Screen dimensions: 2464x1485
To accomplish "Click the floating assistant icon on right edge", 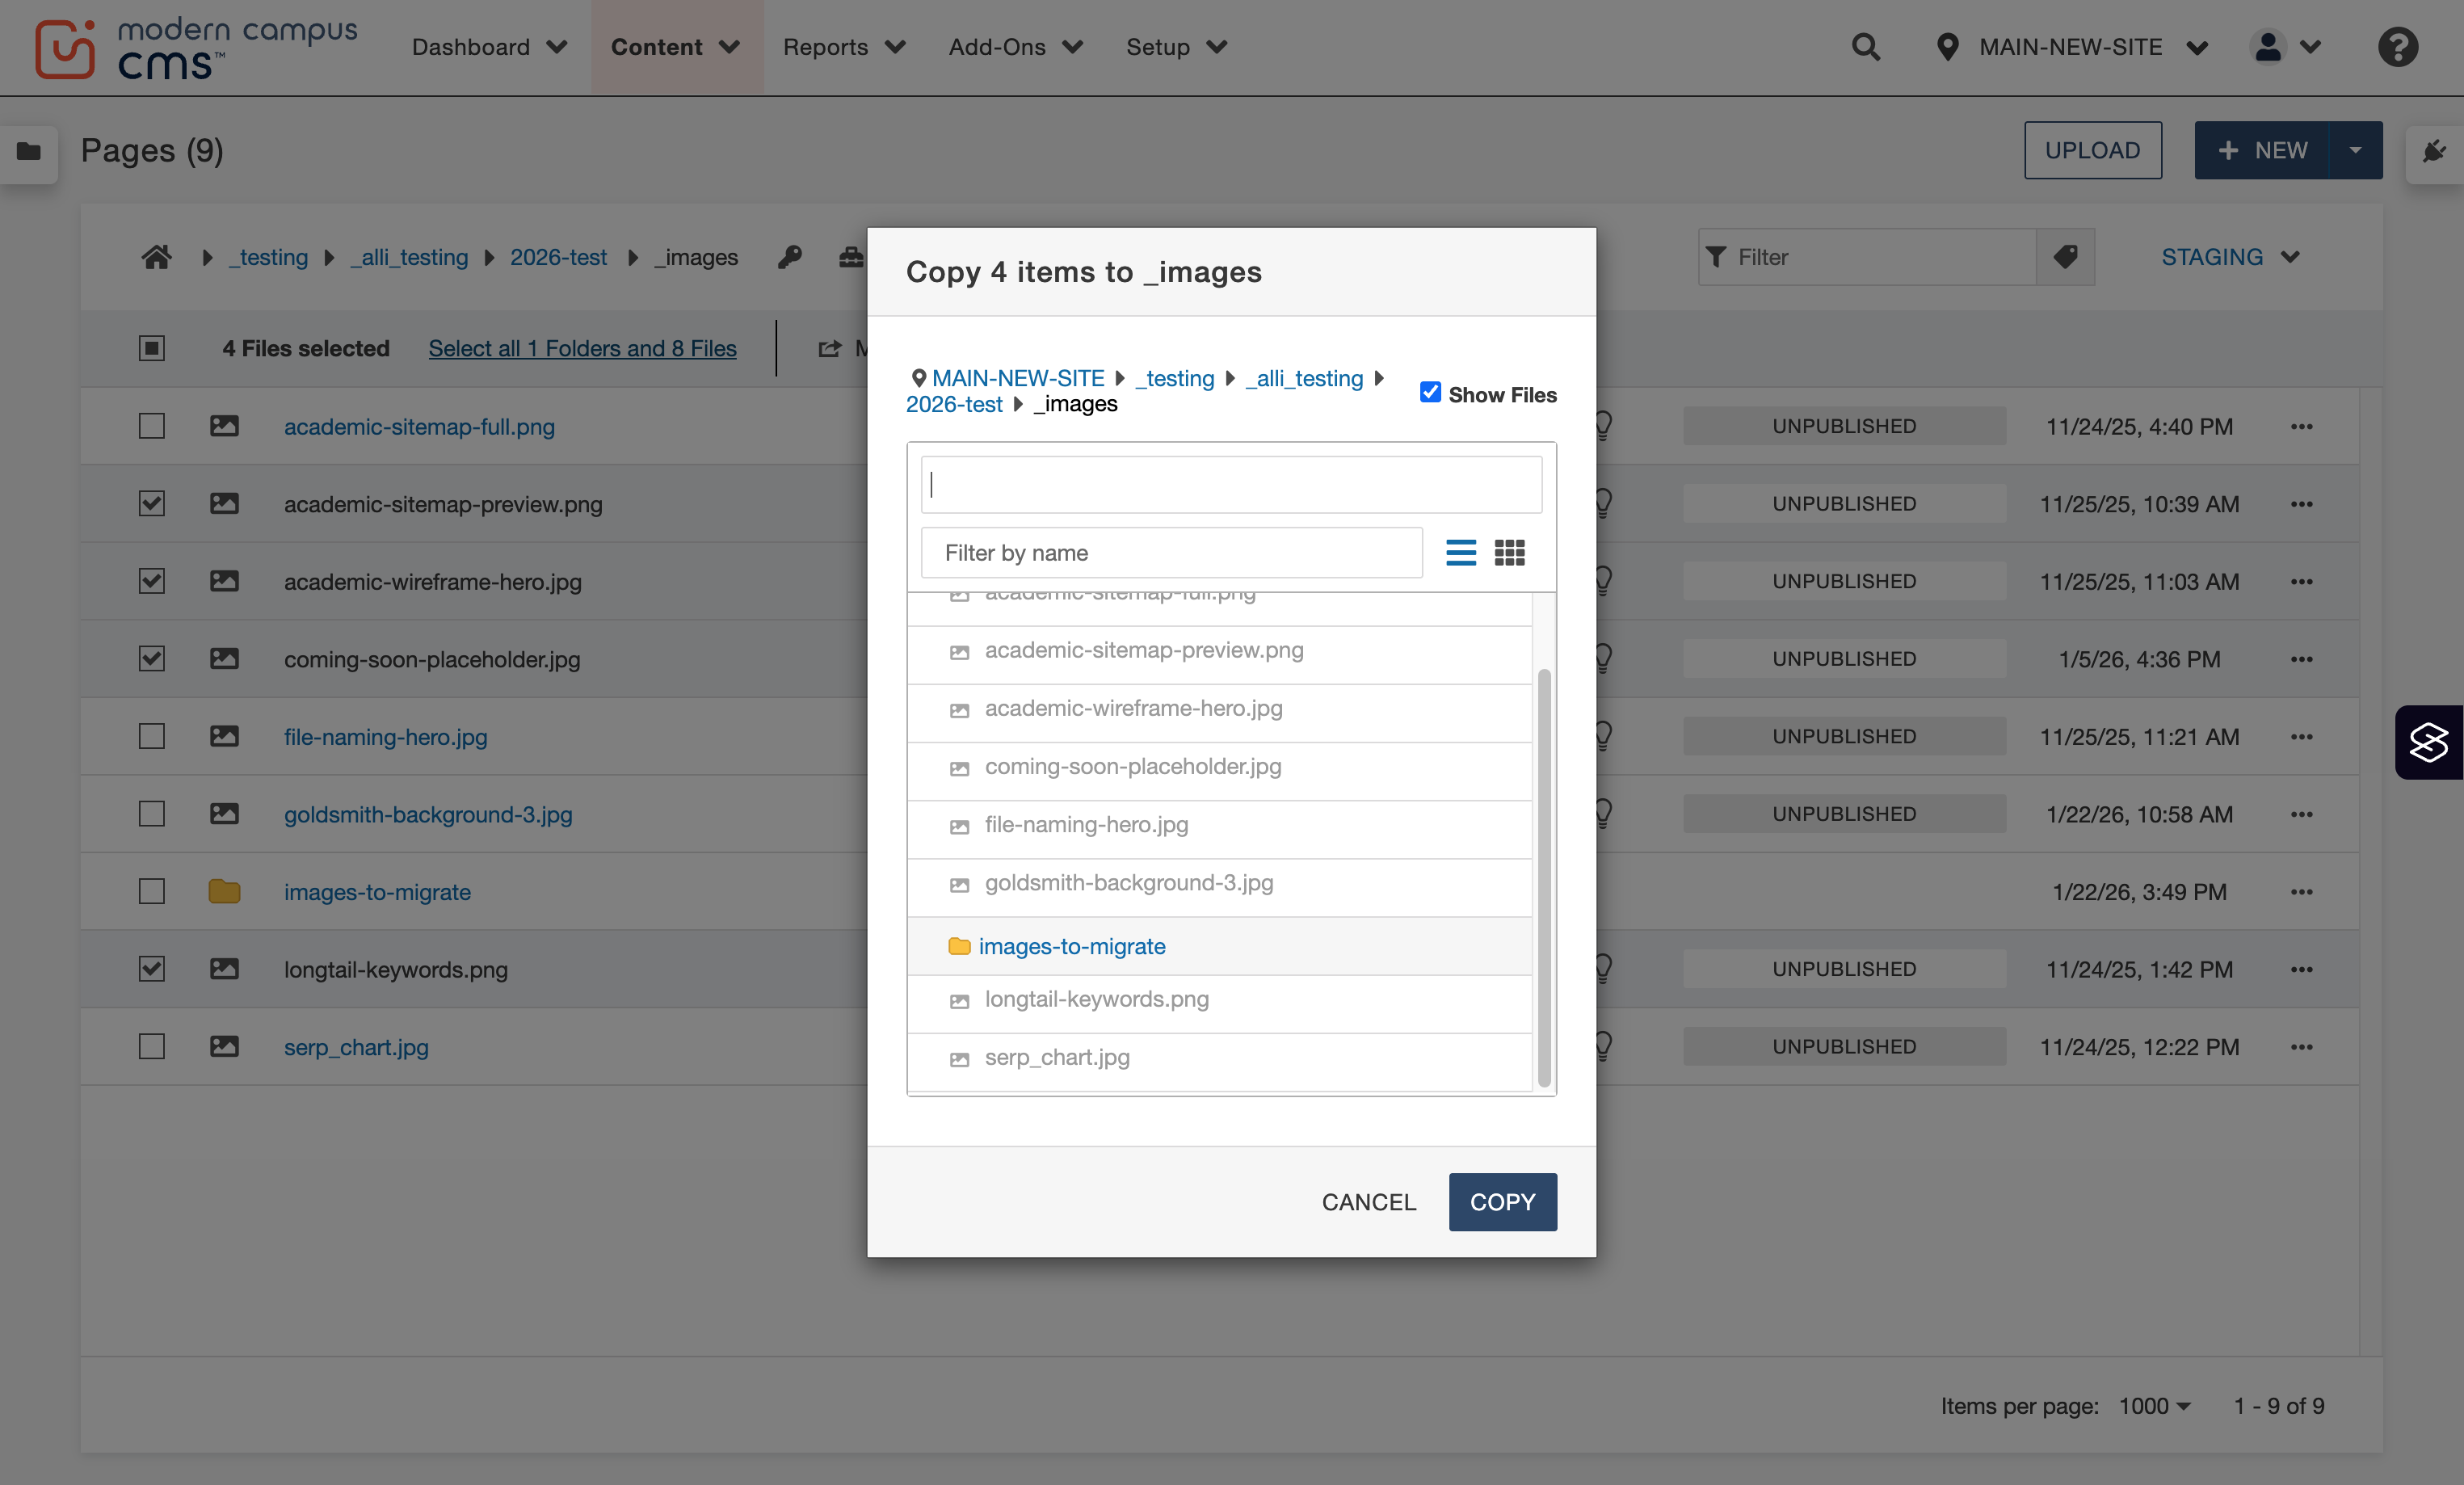I will click(2429, 742).
